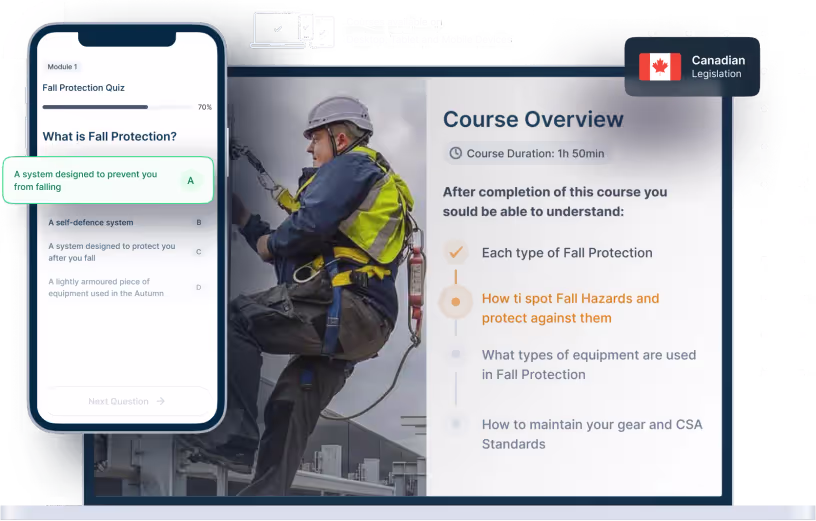Click the Course Duration: 1h 50min pill

[x=528, y=153]
